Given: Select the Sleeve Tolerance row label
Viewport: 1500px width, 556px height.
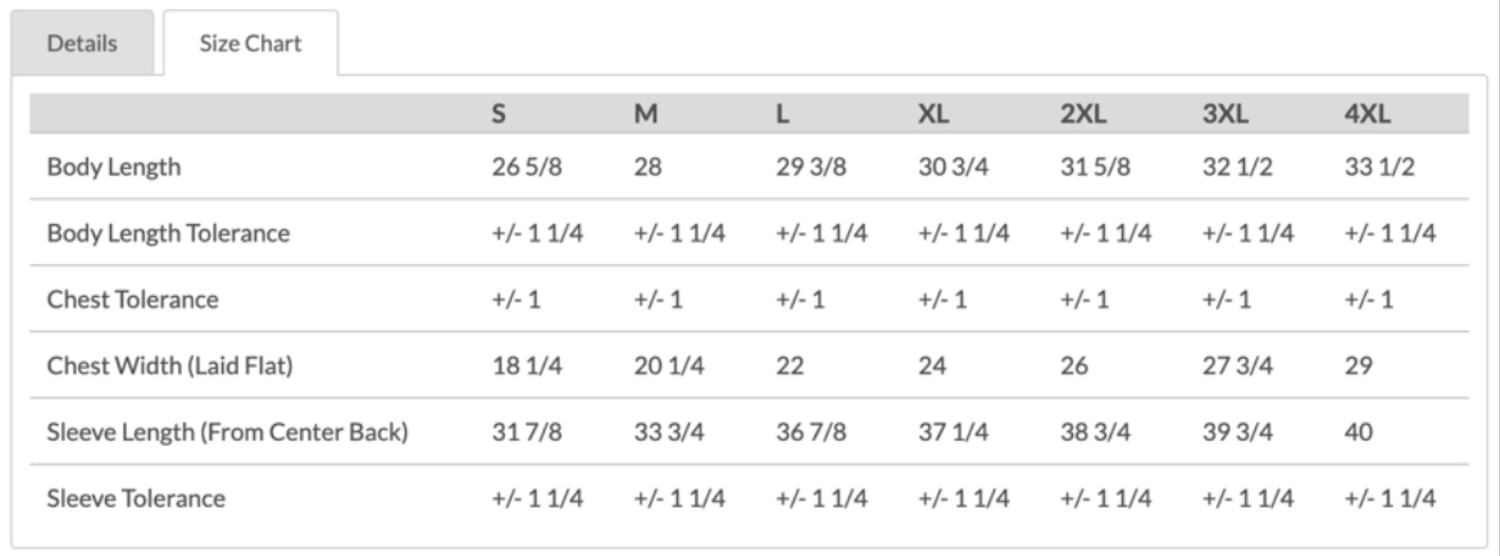Looking at the screenshot, I should tap(136, 498).
